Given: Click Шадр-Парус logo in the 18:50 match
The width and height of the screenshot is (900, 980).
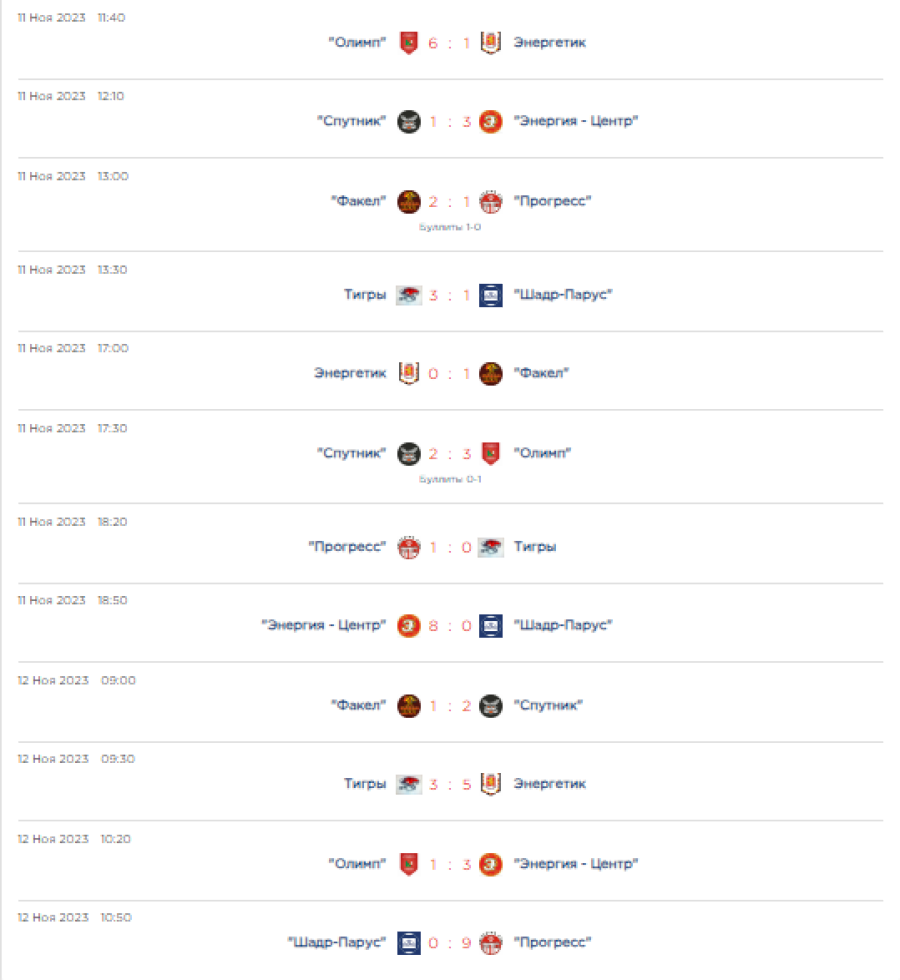Looking at the screenshot, I should pyautogui.click(x=490, y=626).
